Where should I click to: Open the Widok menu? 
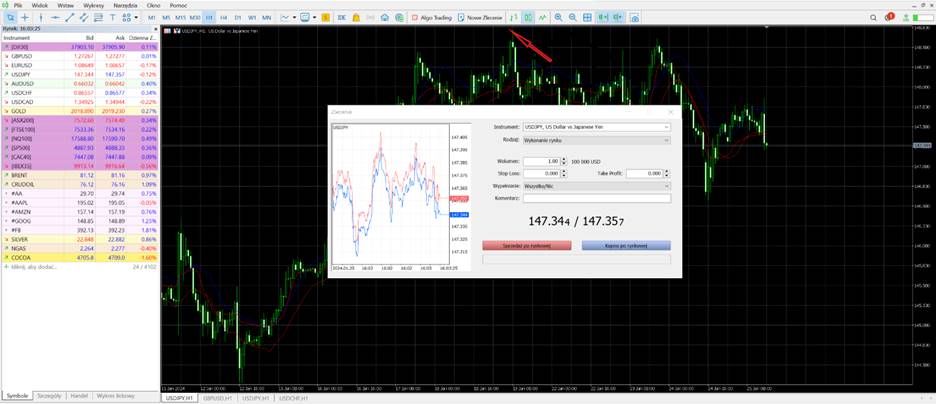pos(39,5)
